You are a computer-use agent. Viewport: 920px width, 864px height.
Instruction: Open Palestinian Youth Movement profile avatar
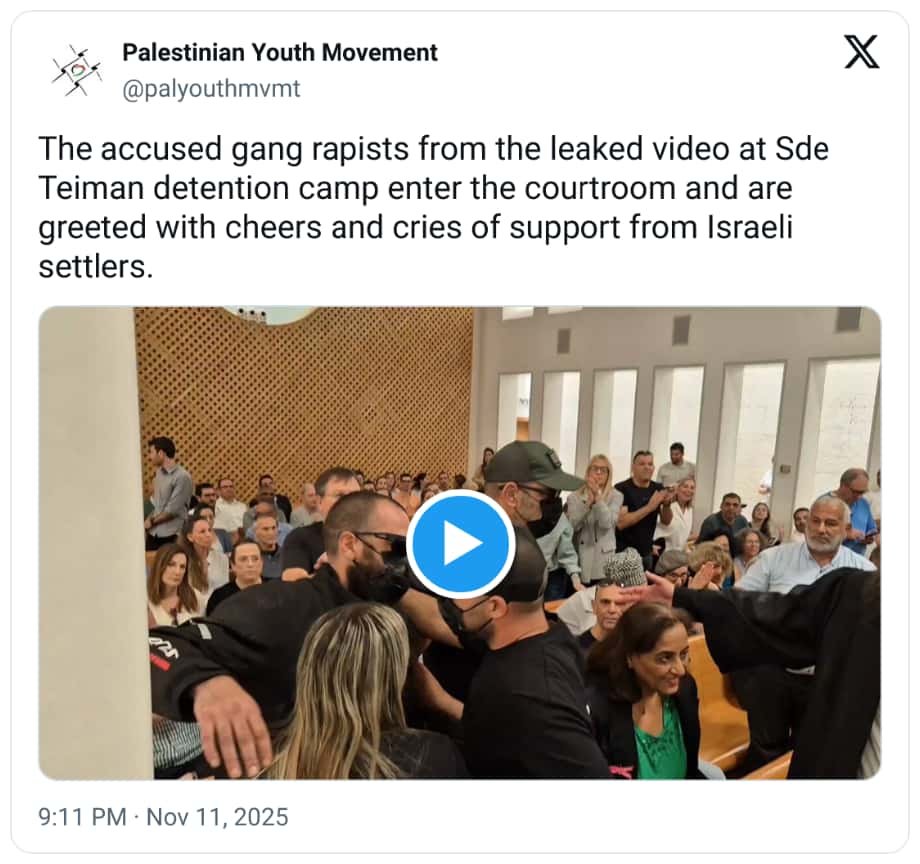point(76,70)
